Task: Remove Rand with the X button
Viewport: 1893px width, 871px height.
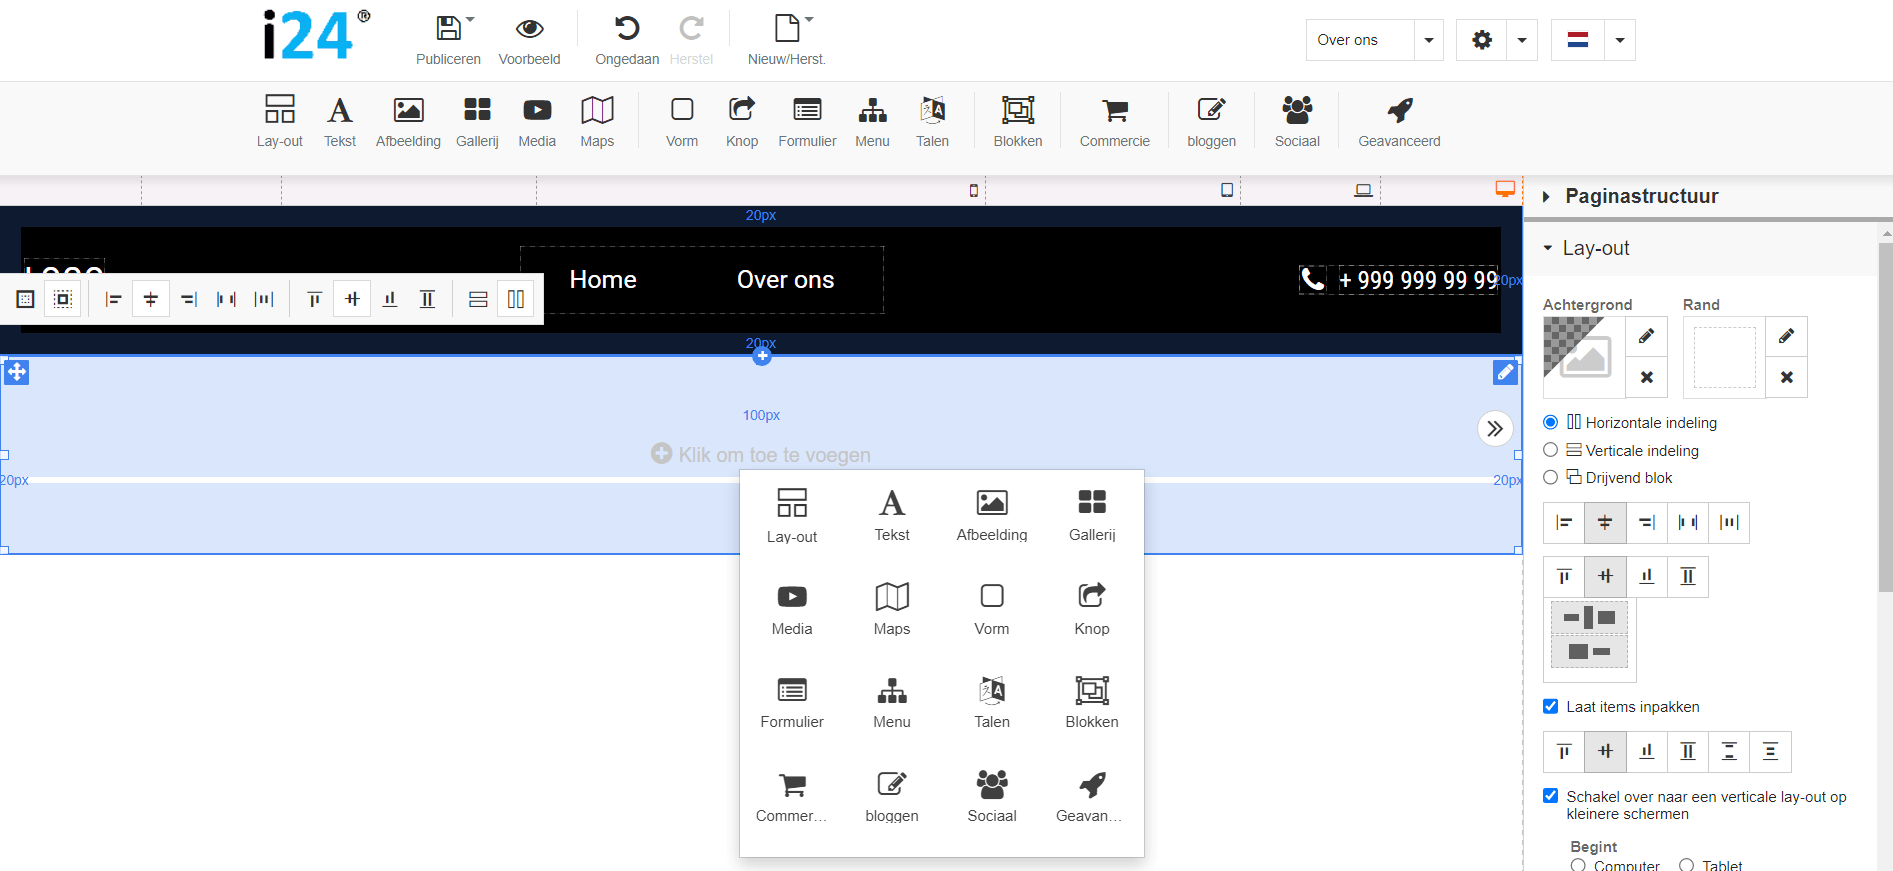Action: 1786,377
